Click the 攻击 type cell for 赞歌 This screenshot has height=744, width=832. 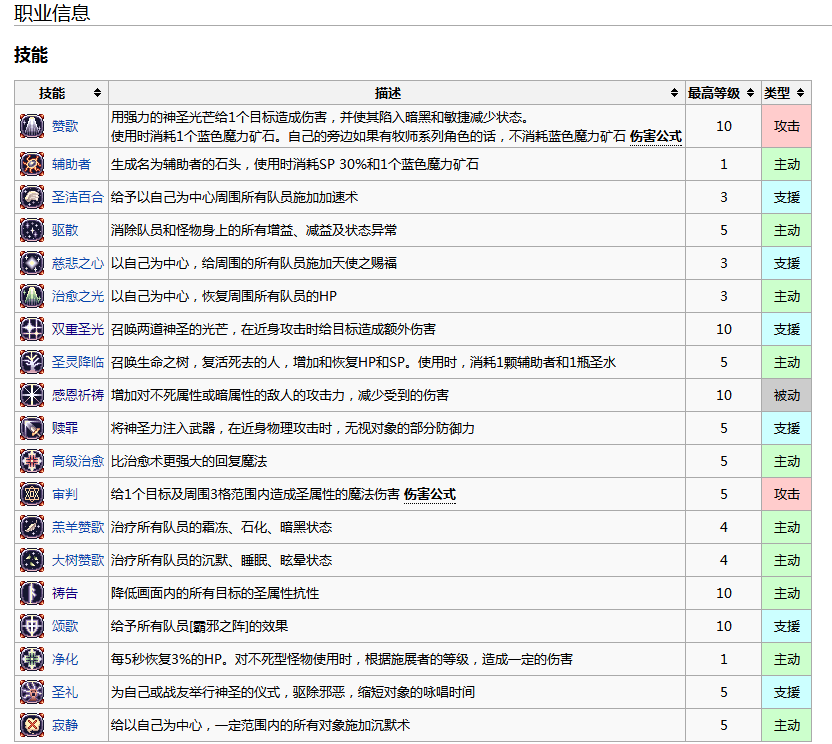point(786,126)
